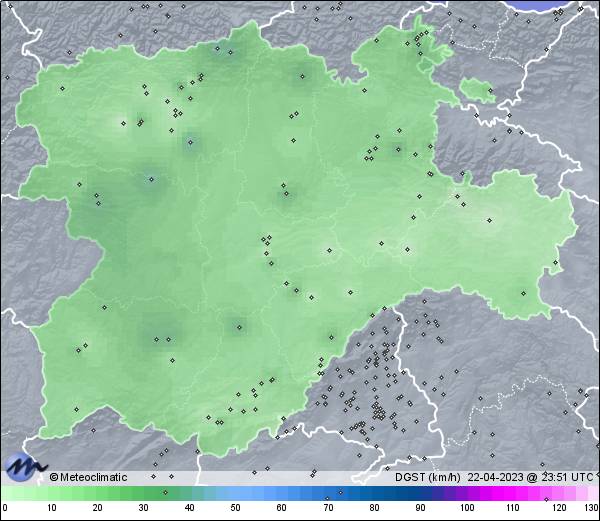Image resolution: width=600 pixels, height=521 pixels.
Task: Click the scale label 130
Action: tap(592, 508)
